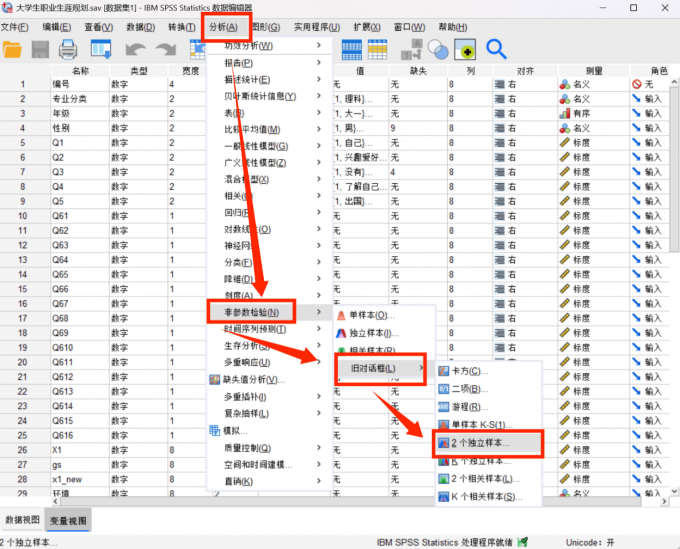Viewport: 680px width, 549px height.
Task: Expand 一般线性模型(G) submenu
Action: (x=269, y=146)
